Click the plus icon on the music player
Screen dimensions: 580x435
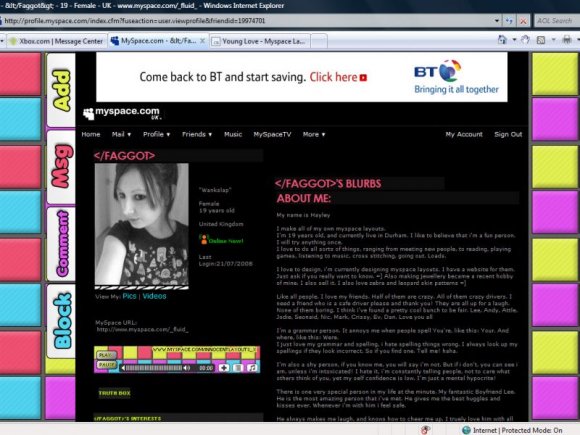(x=224, y=368)
